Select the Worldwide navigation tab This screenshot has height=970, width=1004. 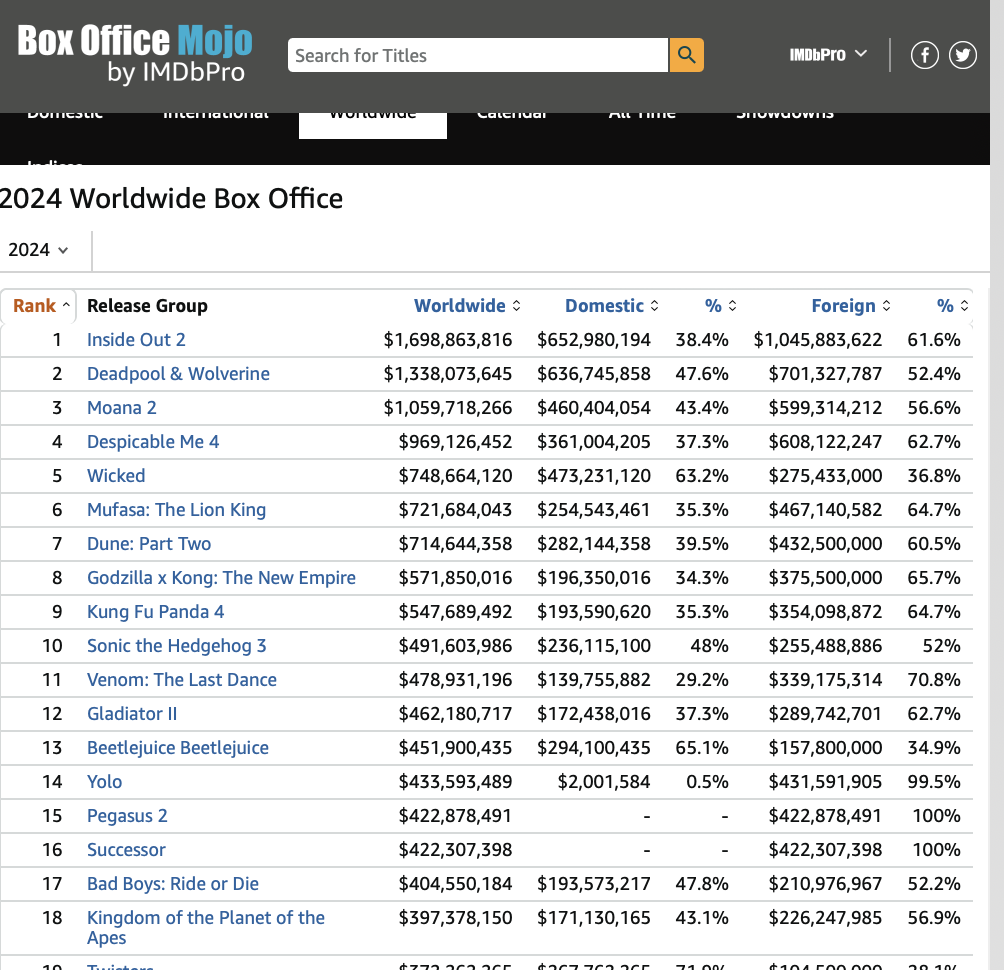(x=372, y=120)
